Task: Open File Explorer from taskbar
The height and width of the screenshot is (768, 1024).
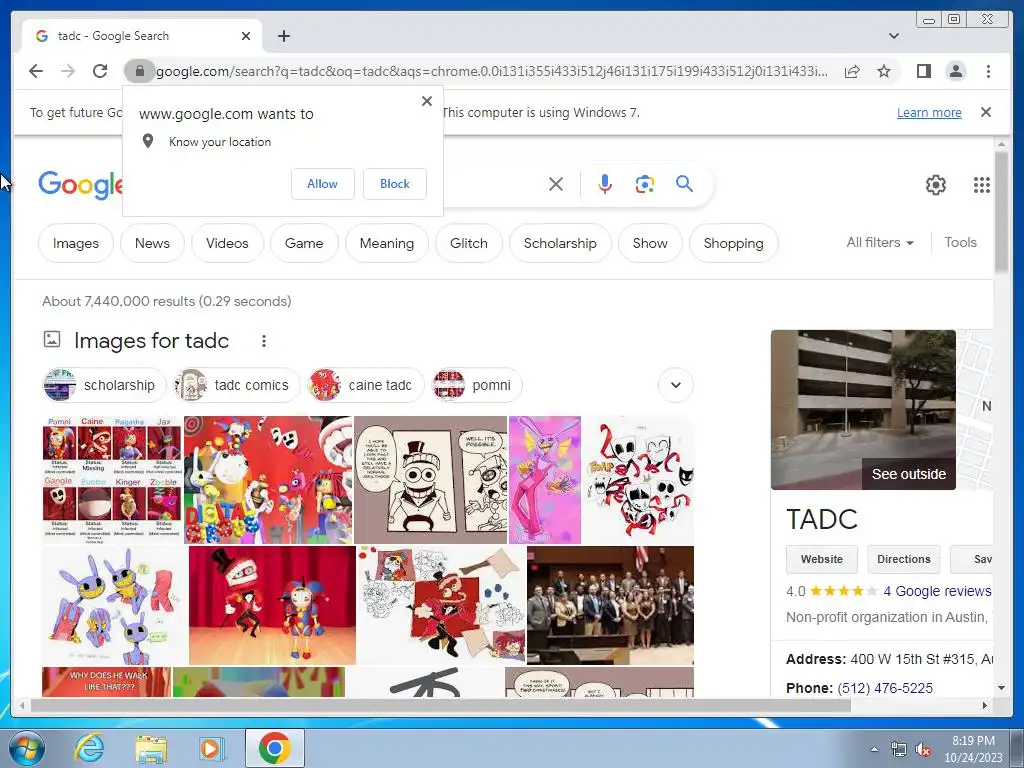Action: coord(151,749)
